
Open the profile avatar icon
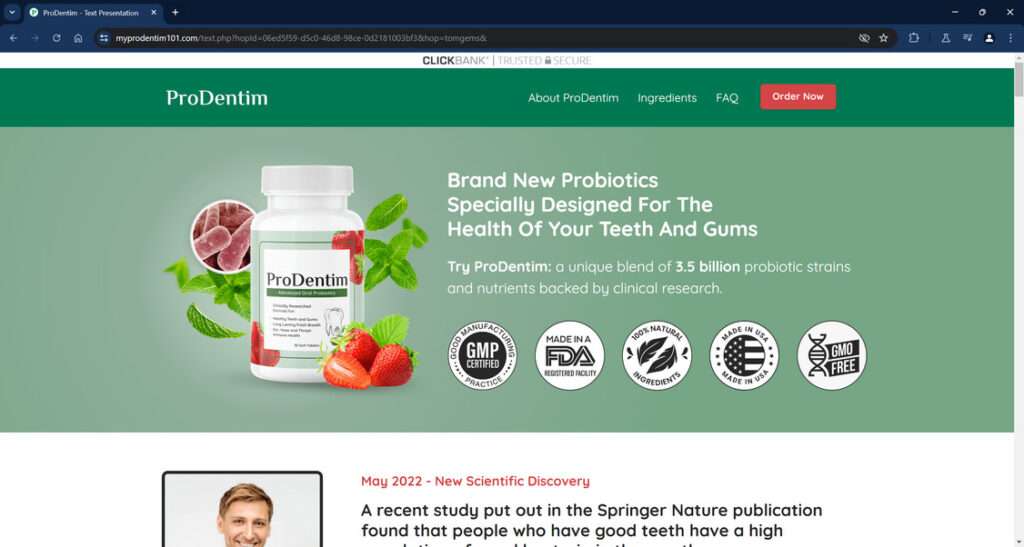989,38
